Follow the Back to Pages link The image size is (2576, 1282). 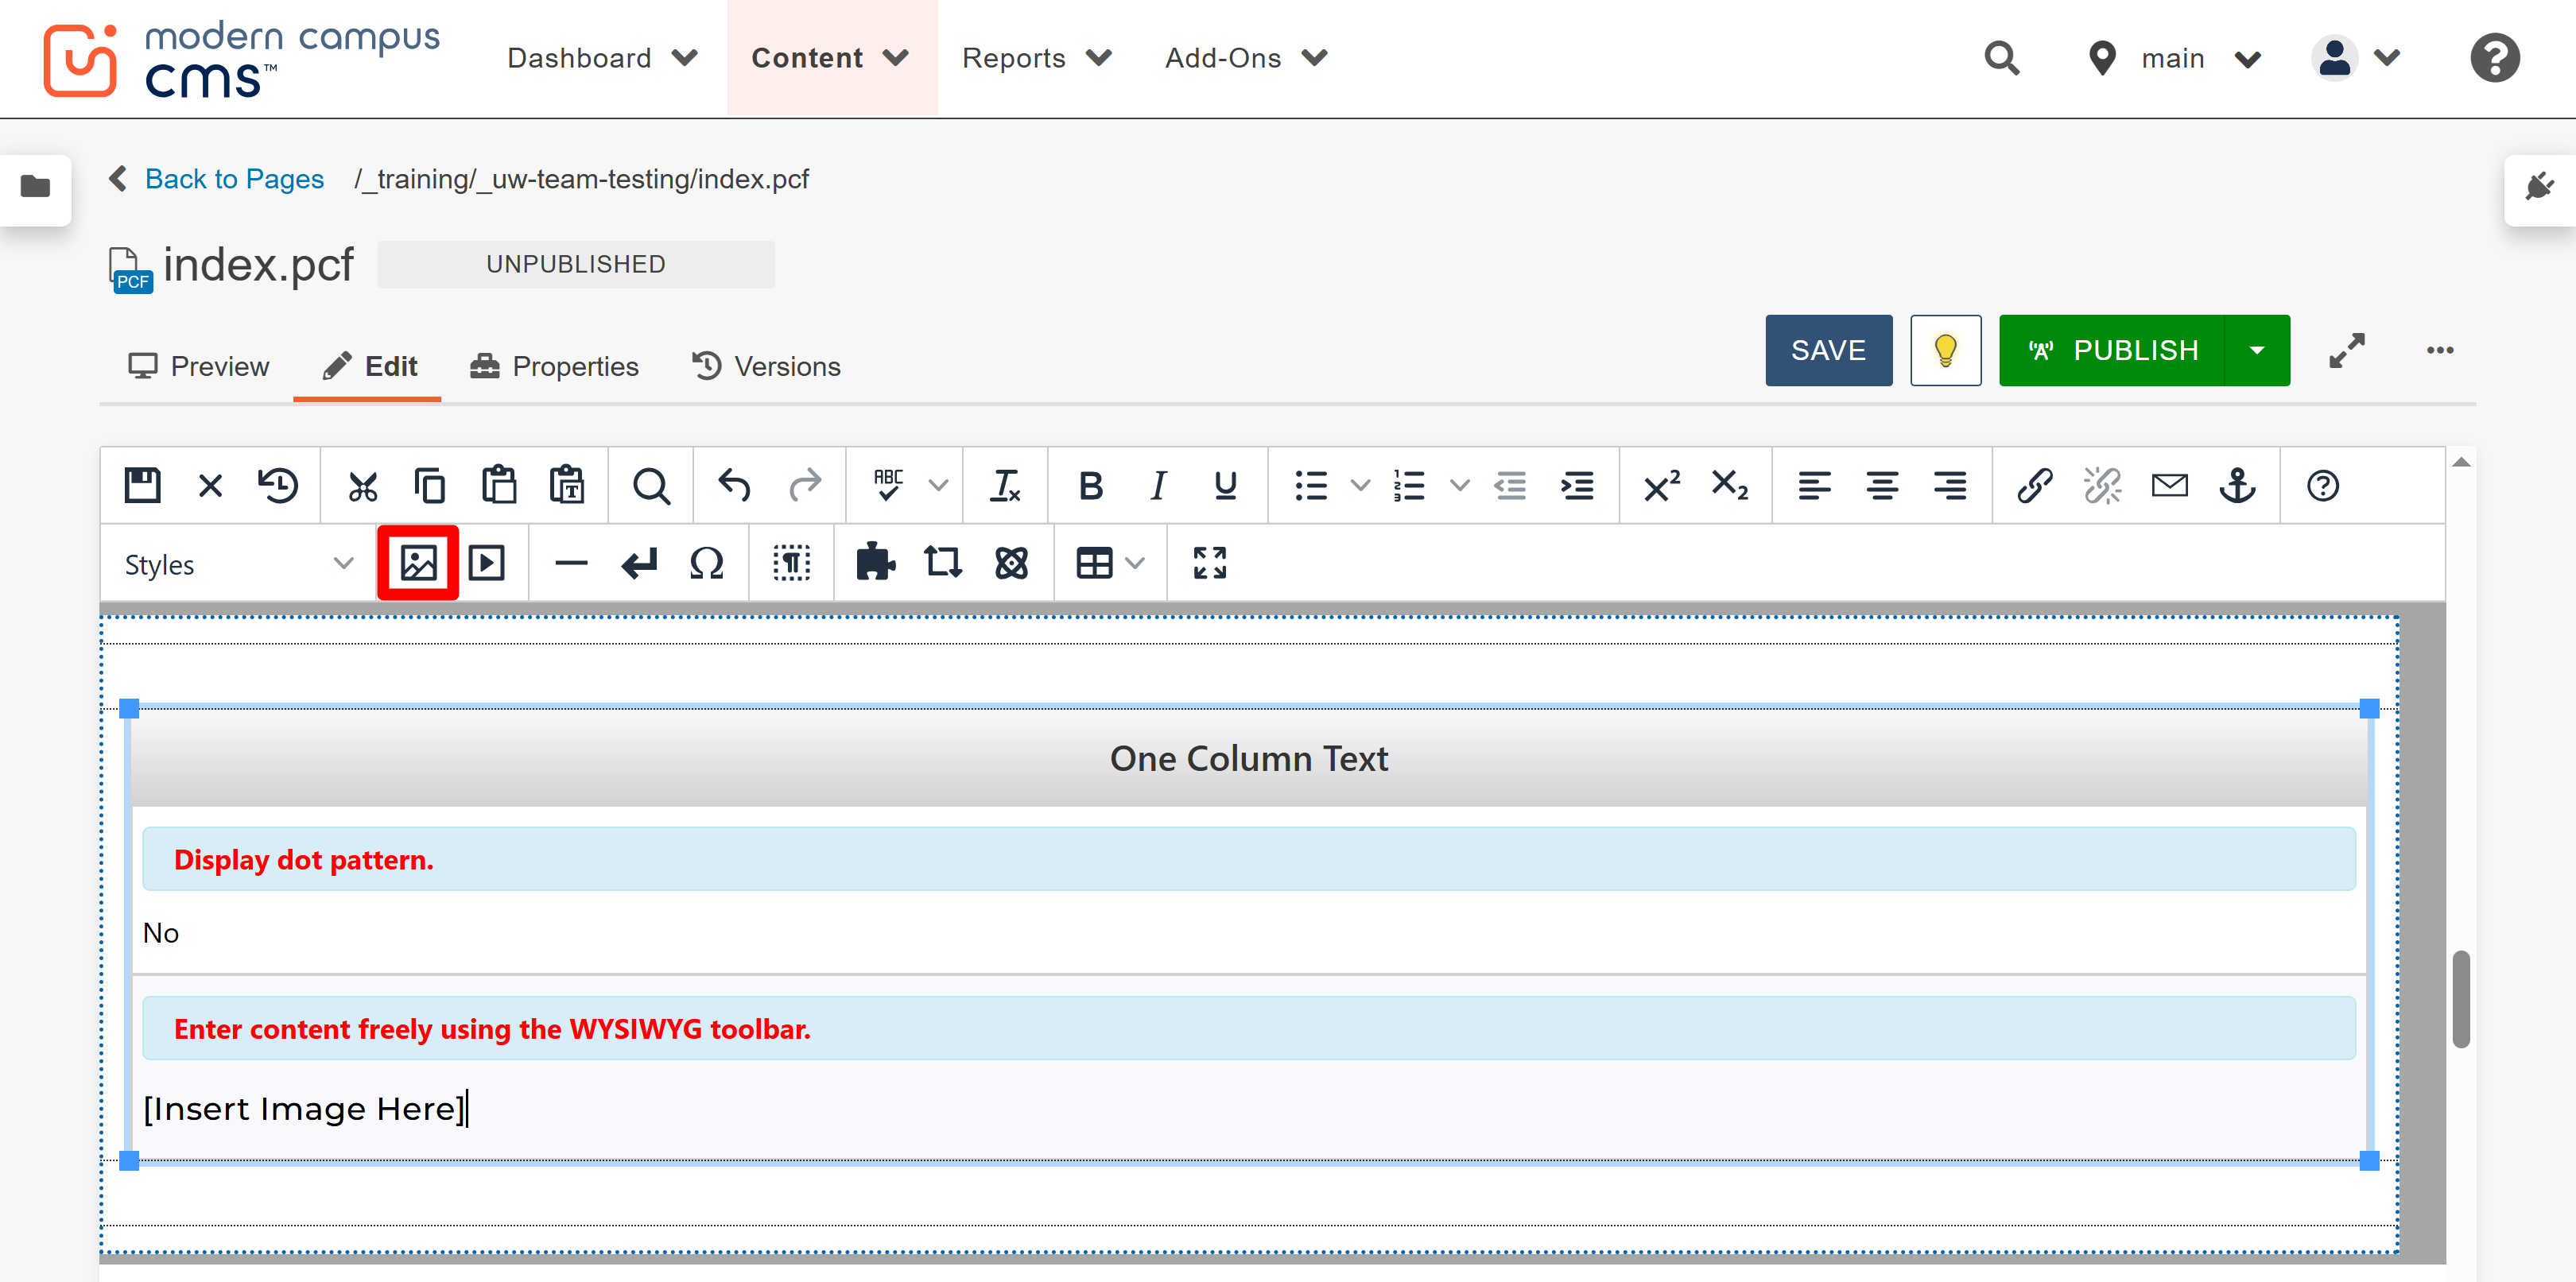tap(234, 179)
